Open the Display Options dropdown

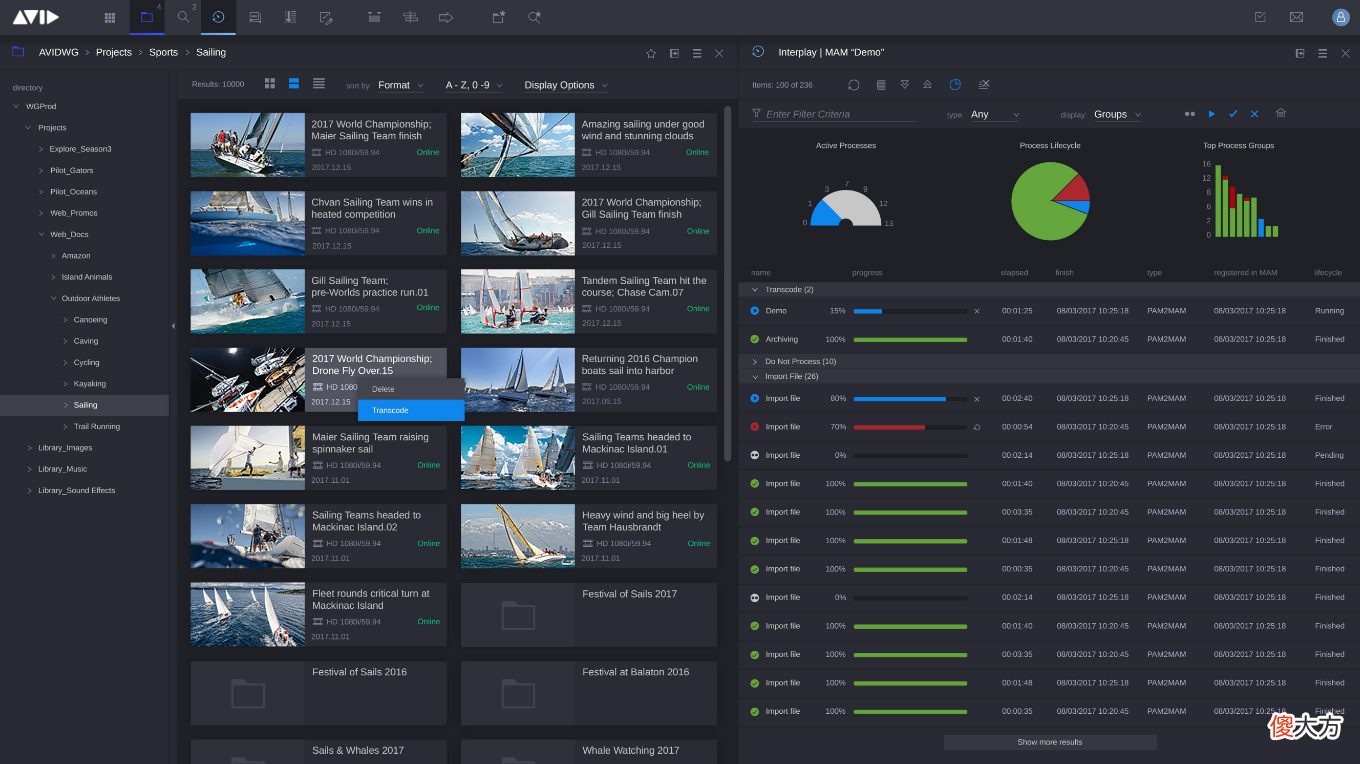pyautogui.click(x=566, y=85)
